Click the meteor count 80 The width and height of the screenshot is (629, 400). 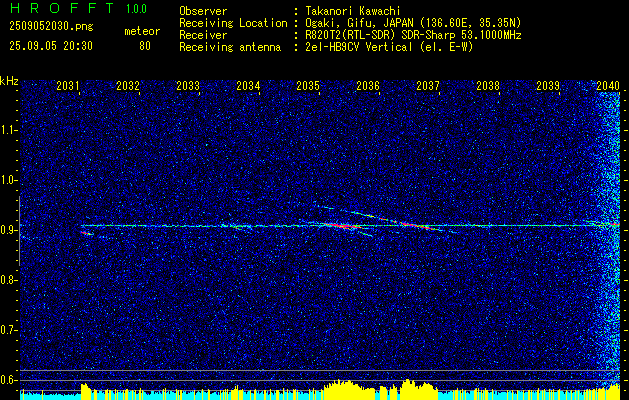pyautogui.click(x=145, y=46)
